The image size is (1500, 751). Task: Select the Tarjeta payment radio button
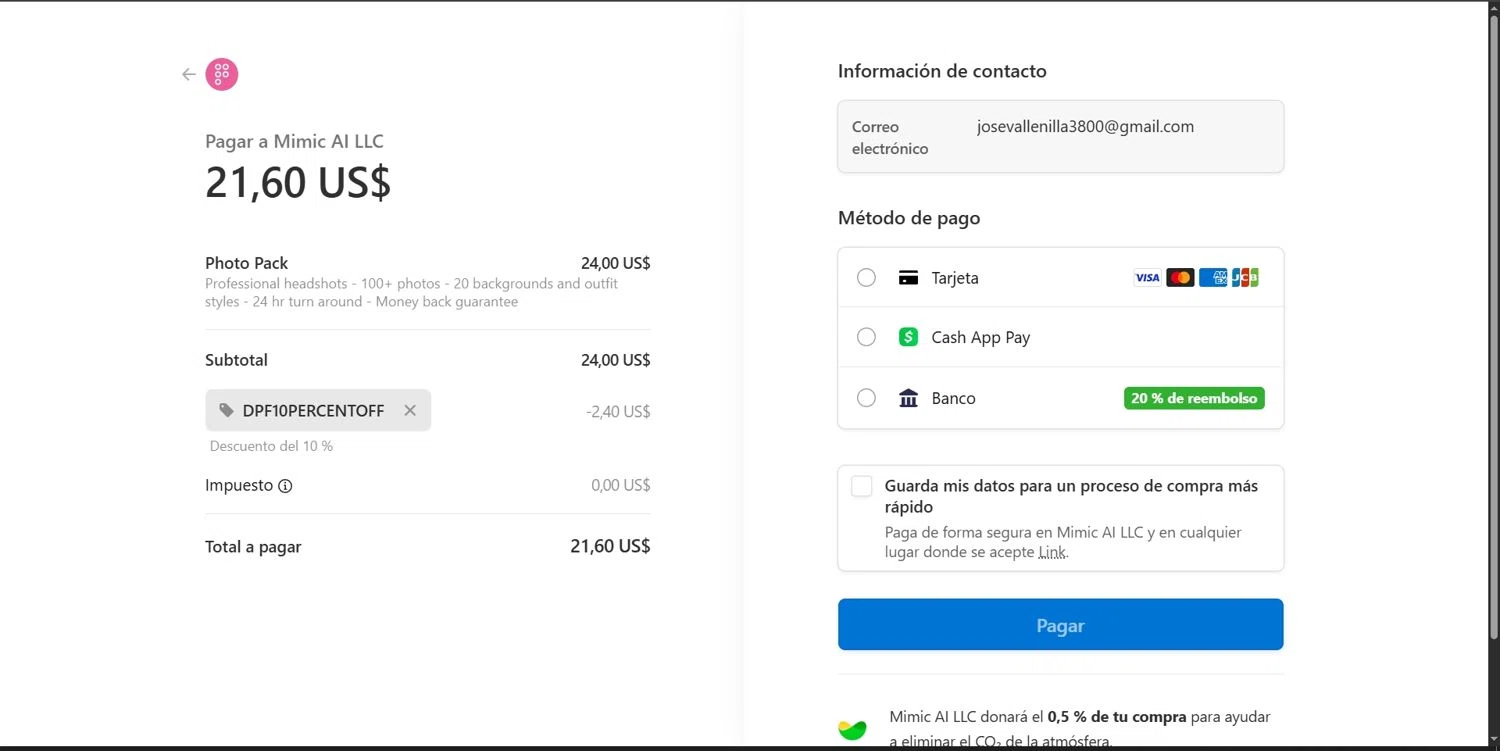866,277
